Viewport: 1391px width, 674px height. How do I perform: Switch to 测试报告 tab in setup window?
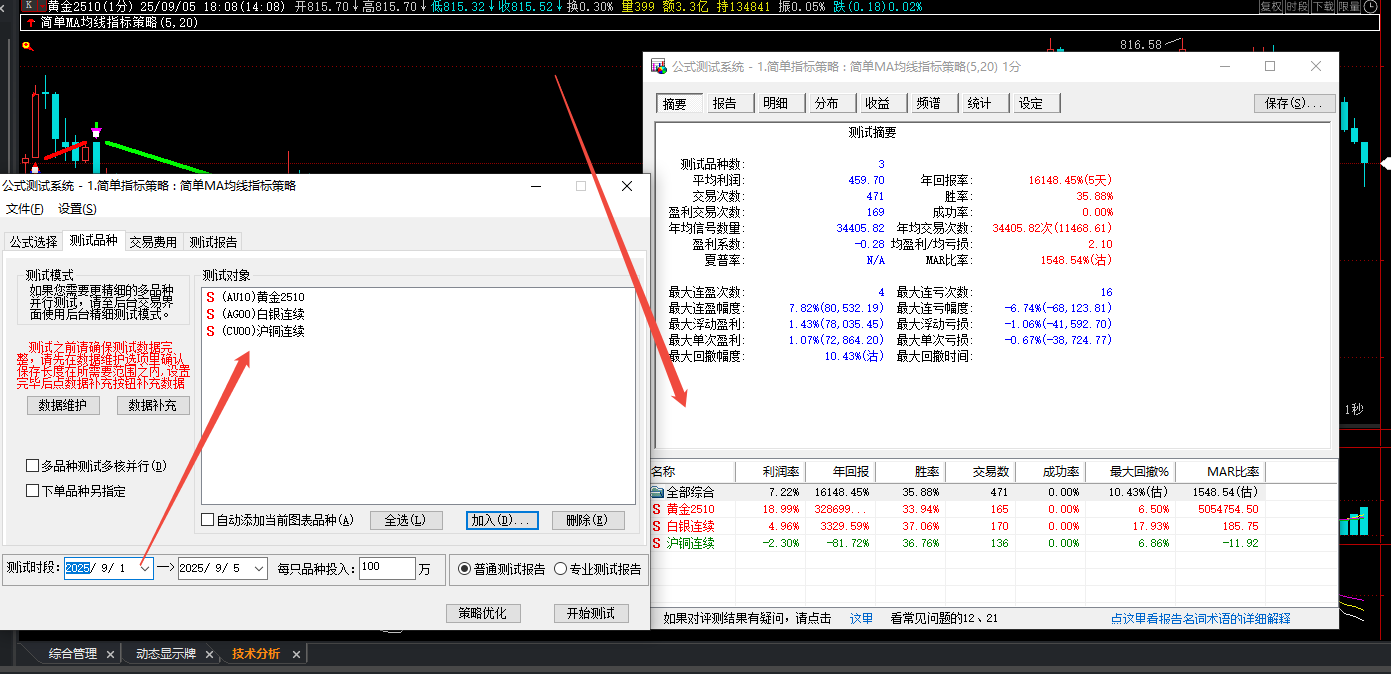click(x=213, y=242)
